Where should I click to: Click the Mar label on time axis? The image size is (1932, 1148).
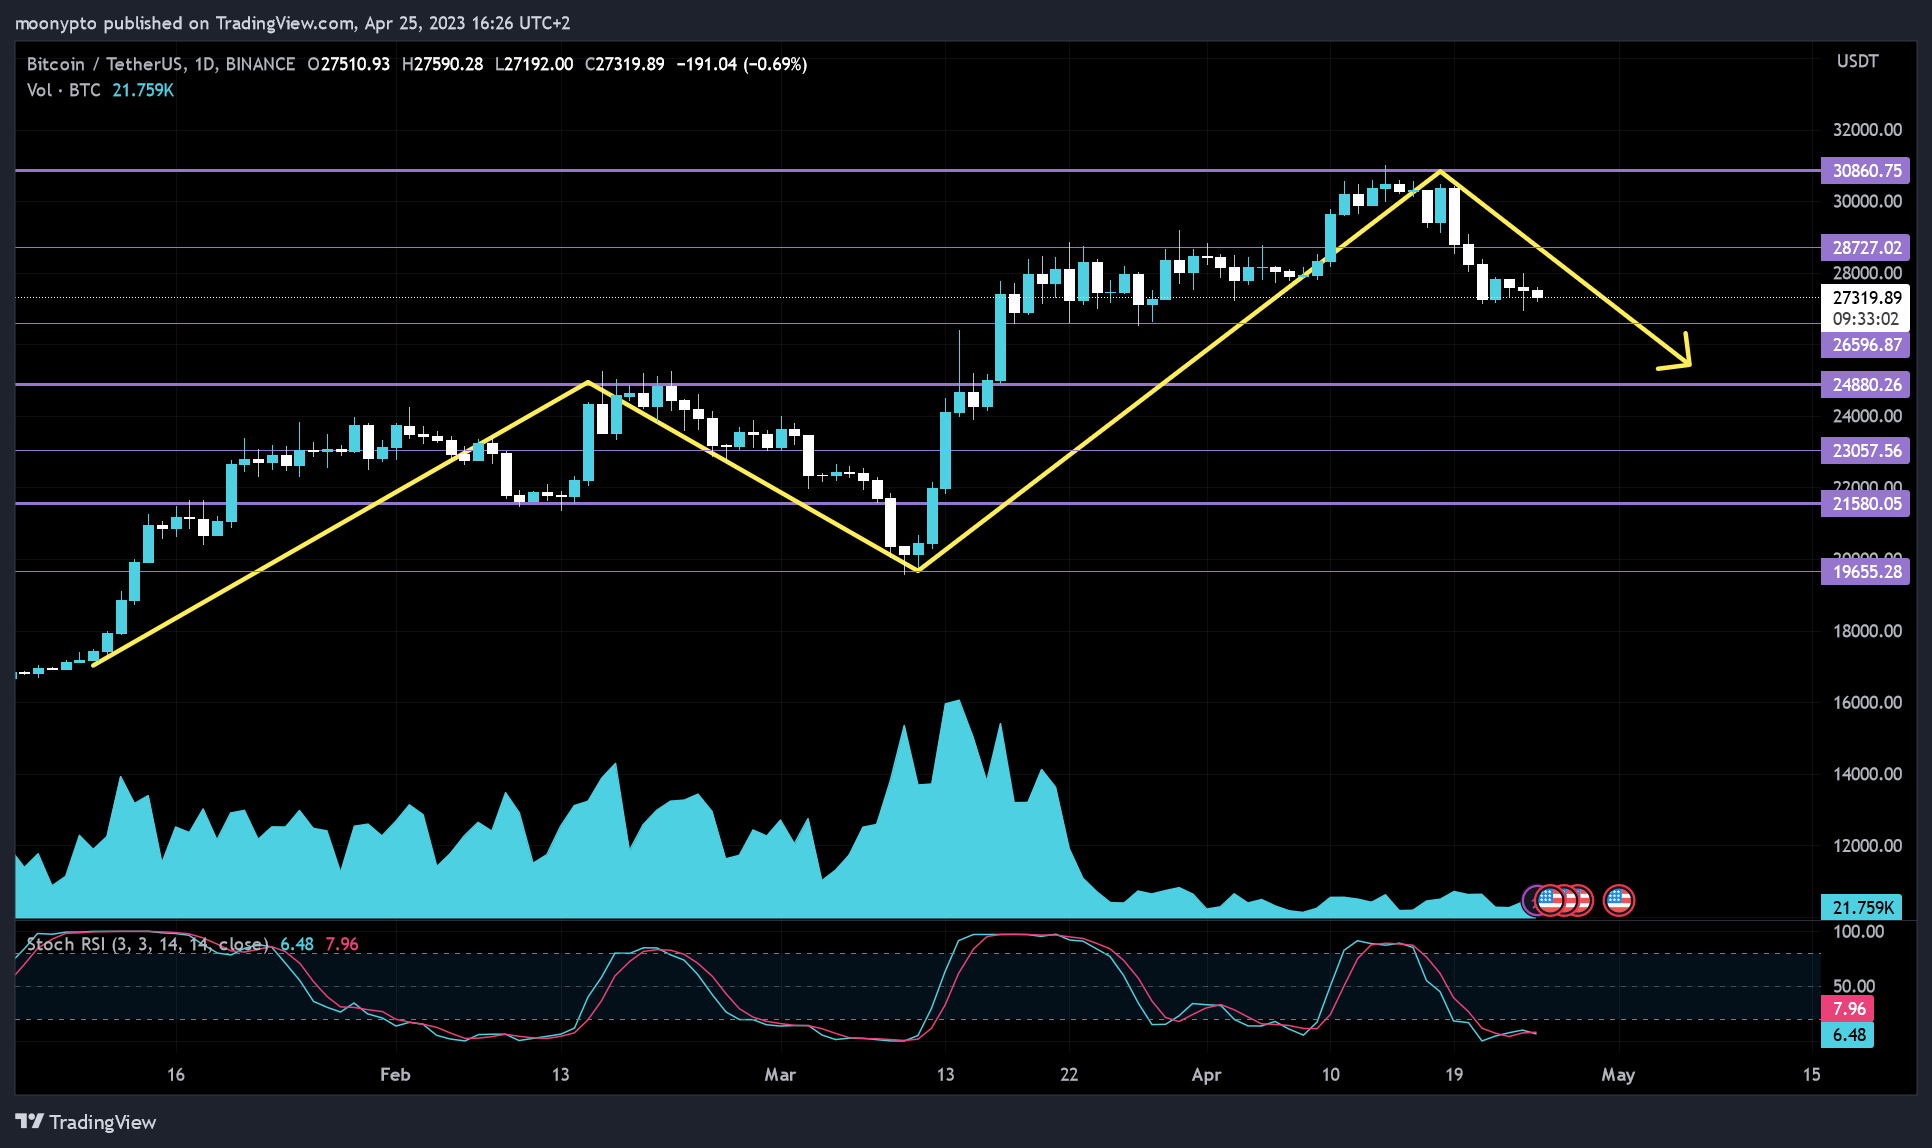click(780, 1075)
